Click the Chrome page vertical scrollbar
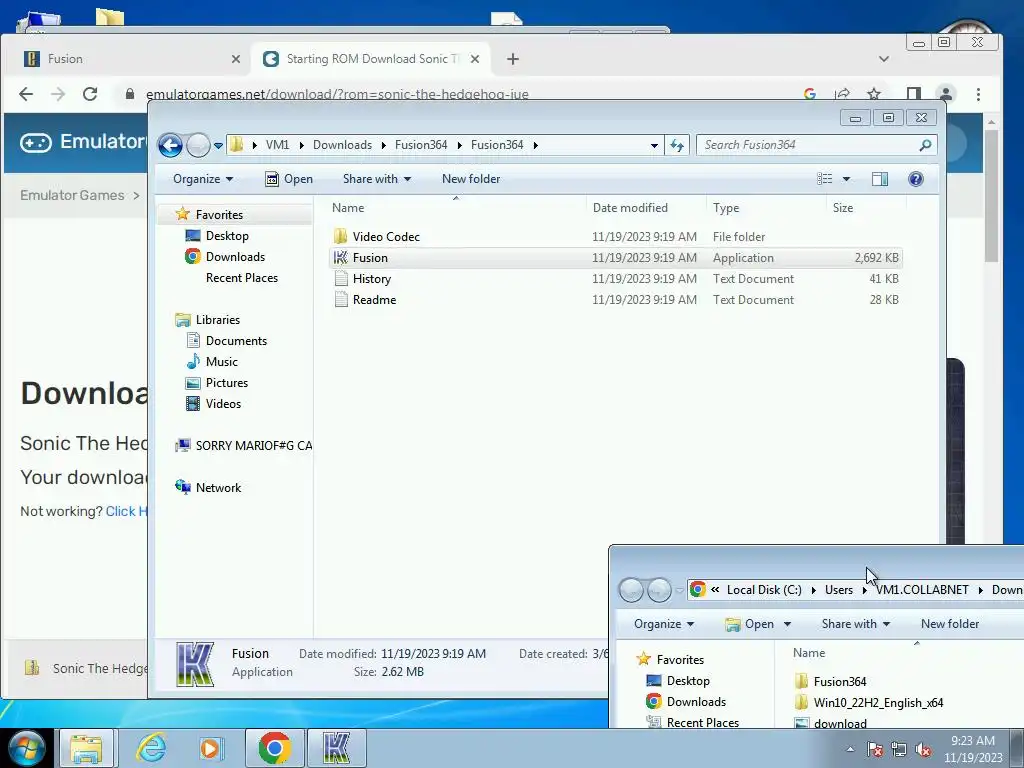Image resolution: width=1024 pixels, height=768 pixels. pyautogui.click(x=991, y=196)
